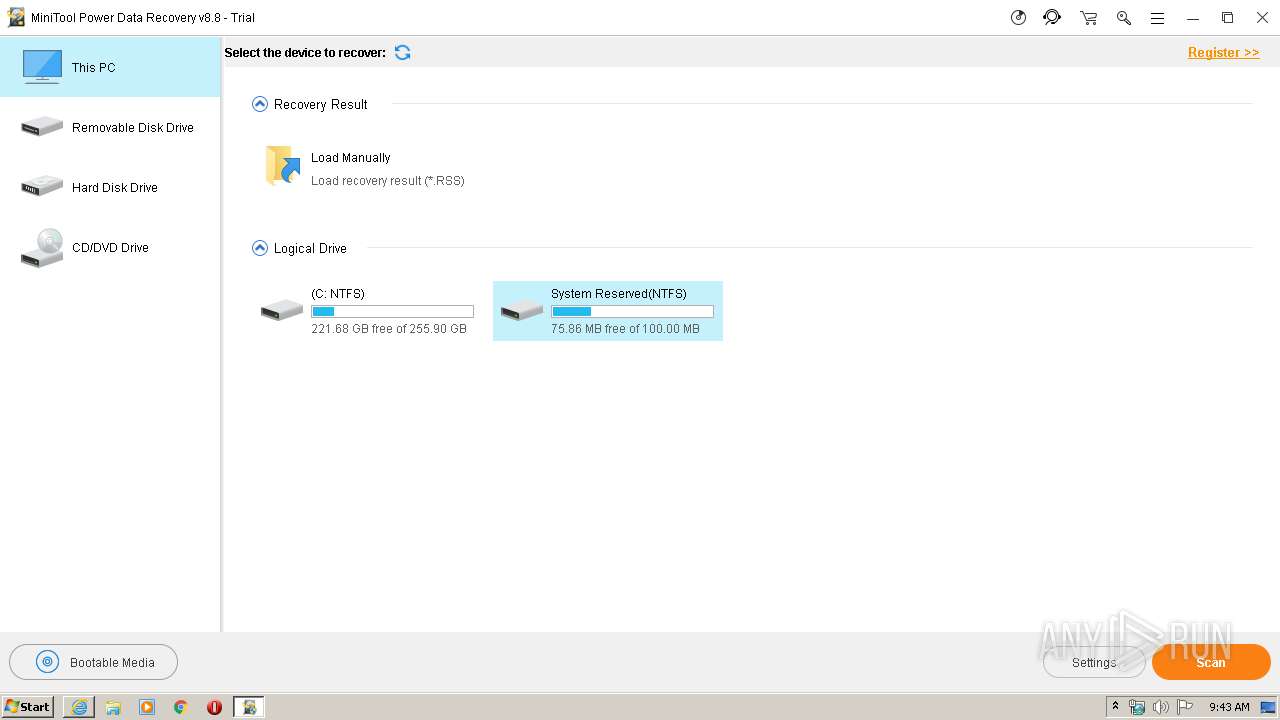
Task: Click '75.86 MB free of 100.00 MB' text
Action: (x=625, y=329)
